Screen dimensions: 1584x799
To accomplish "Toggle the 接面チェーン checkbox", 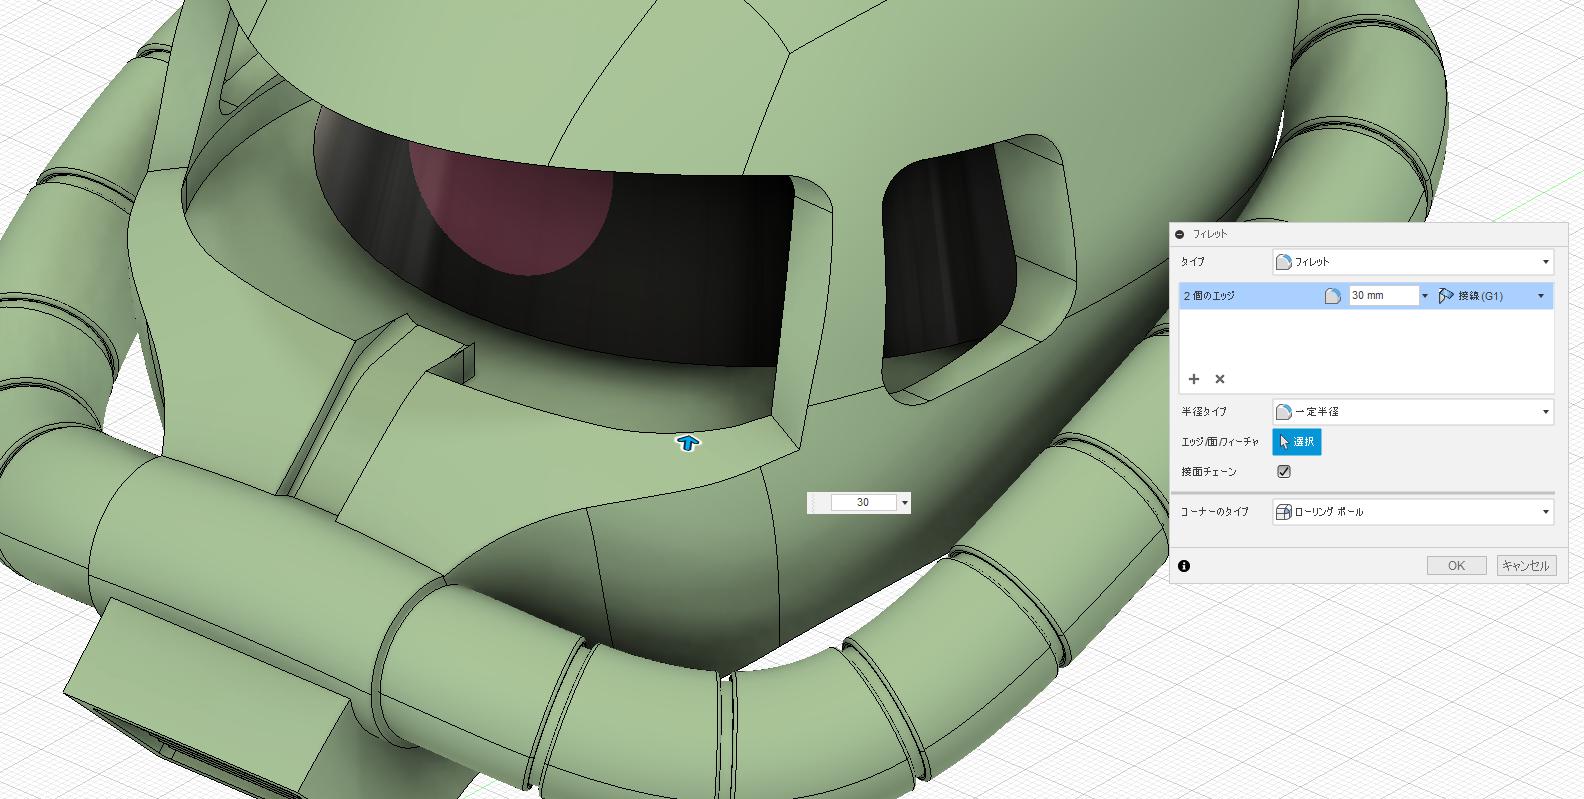I will [x=1284, y=472].
